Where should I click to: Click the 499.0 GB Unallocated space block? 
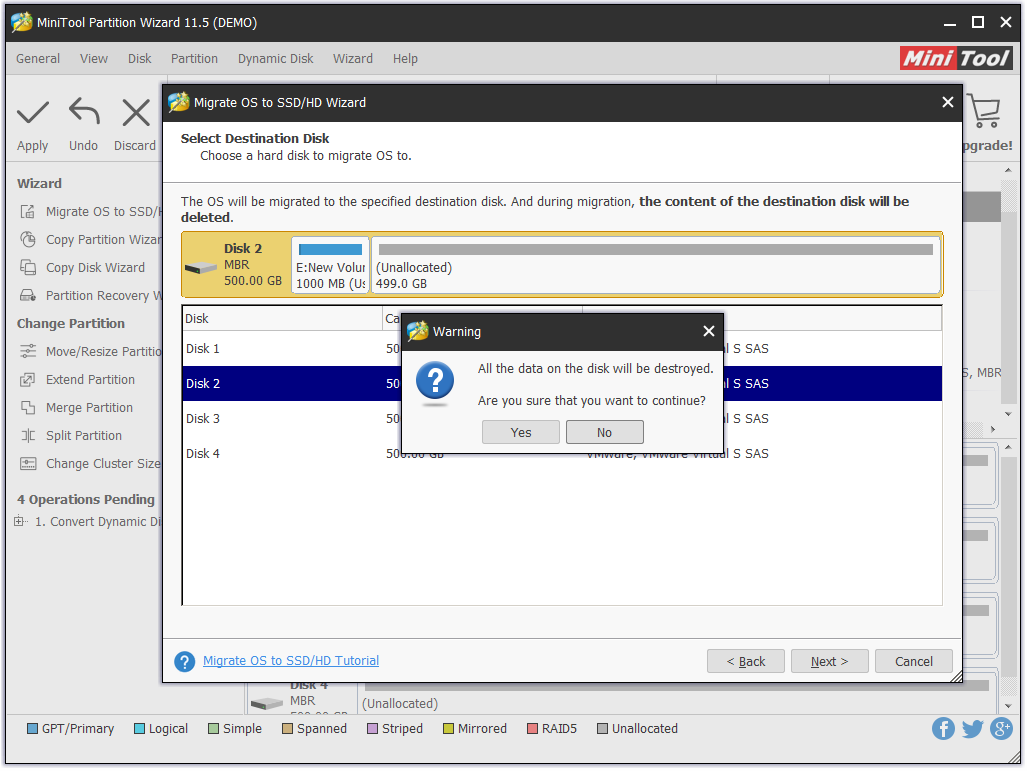(656, 265)
